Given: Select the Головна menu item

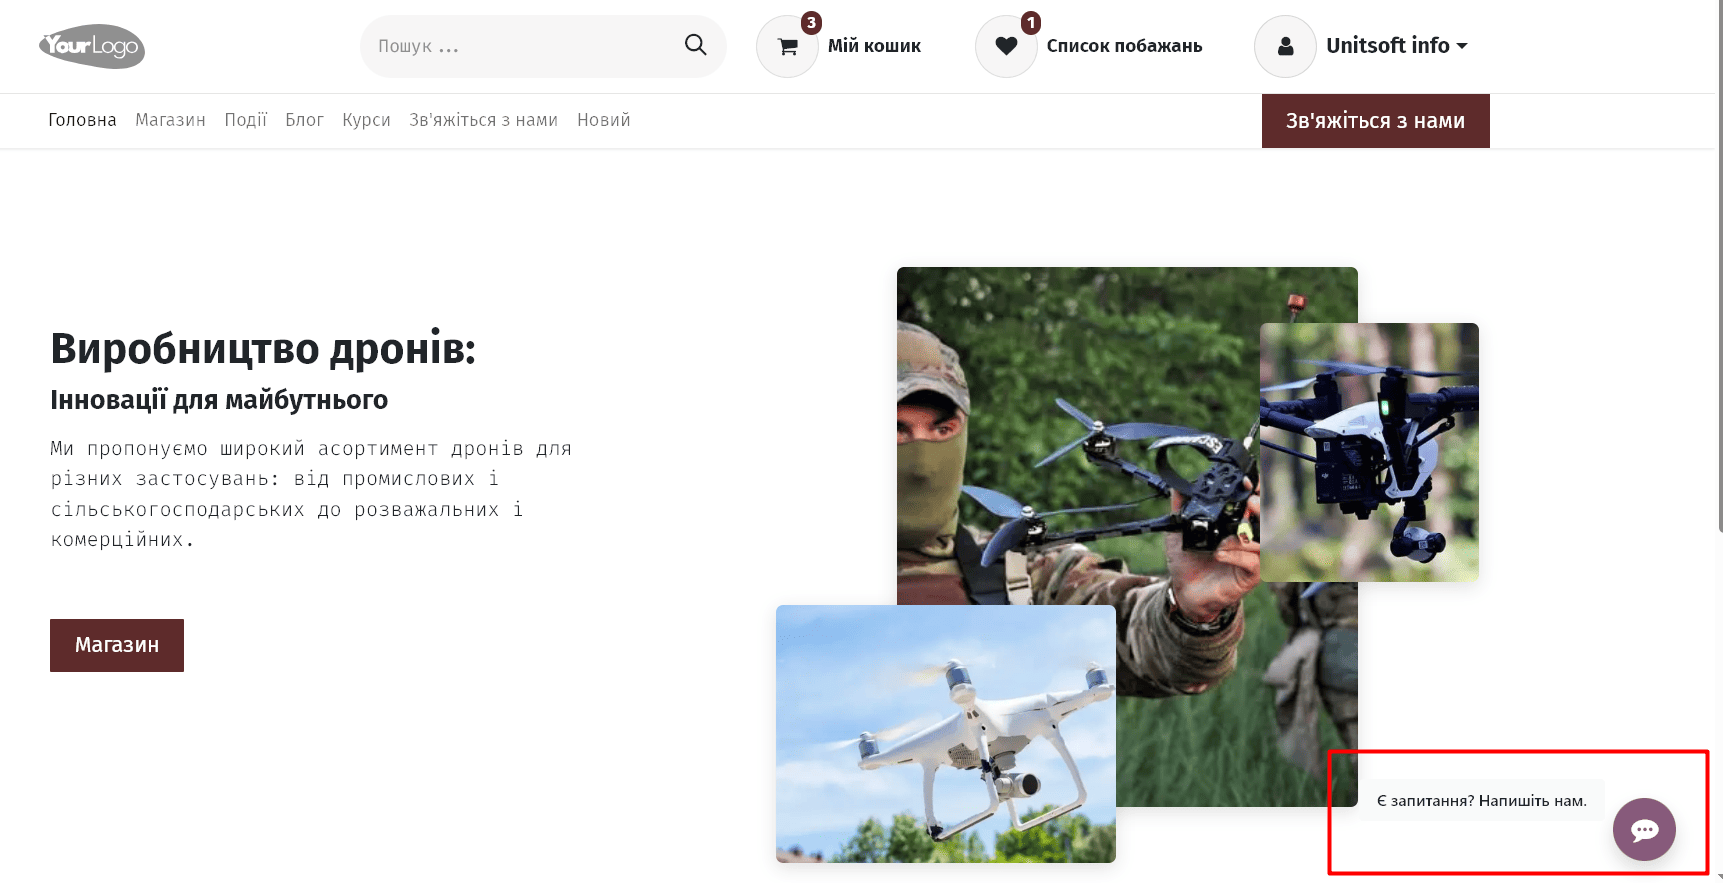Looking at the screenshot, I should (82, 120).
